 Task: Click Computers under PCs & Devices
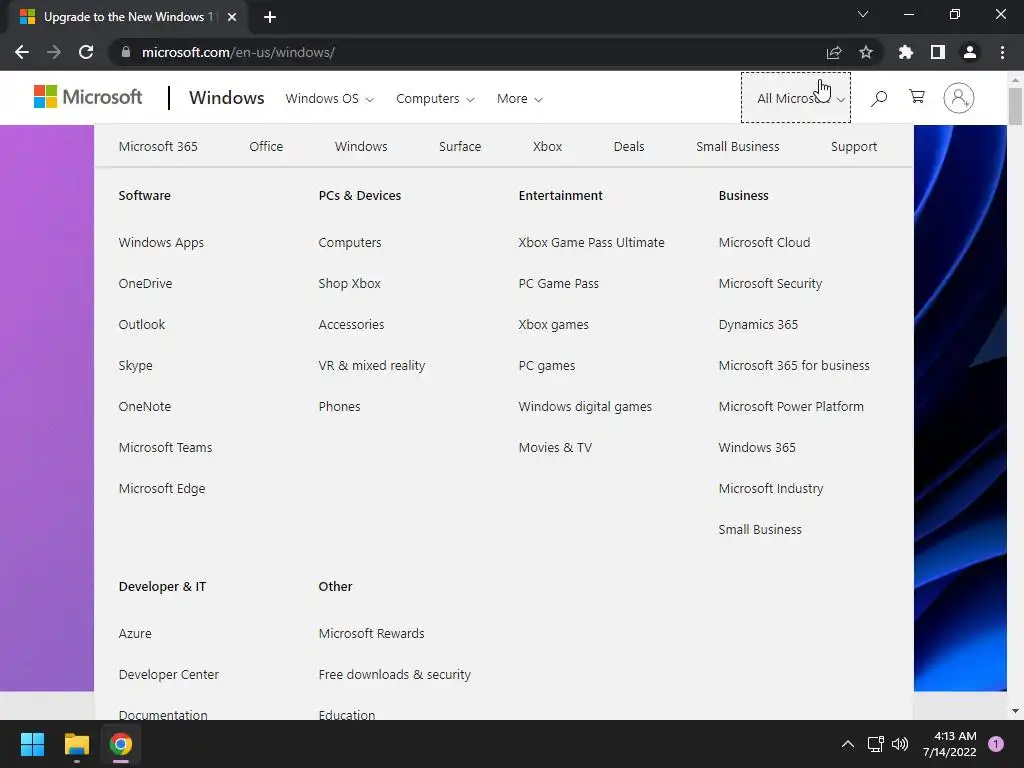(x=349, y=242)
